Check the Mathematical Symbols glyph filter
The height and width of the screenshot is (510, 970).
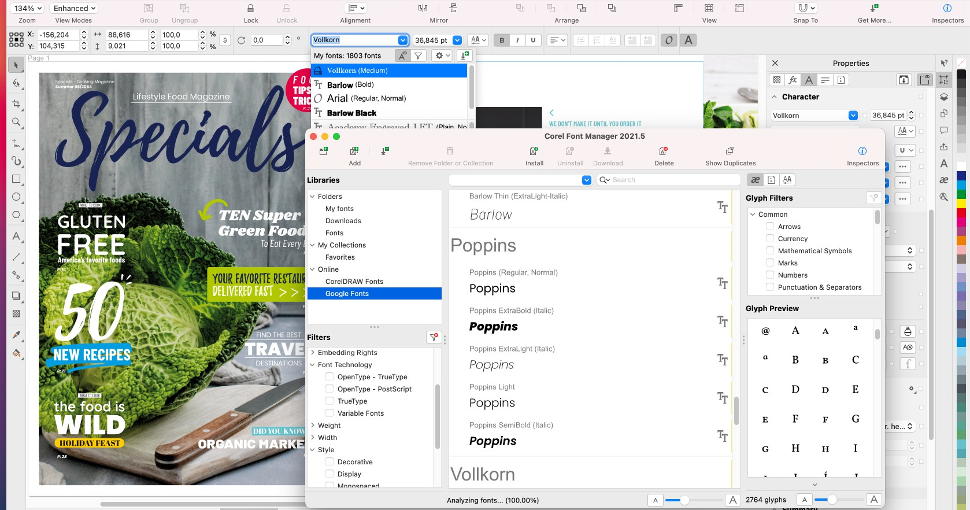pyautogui.click(x=770, y=251)
